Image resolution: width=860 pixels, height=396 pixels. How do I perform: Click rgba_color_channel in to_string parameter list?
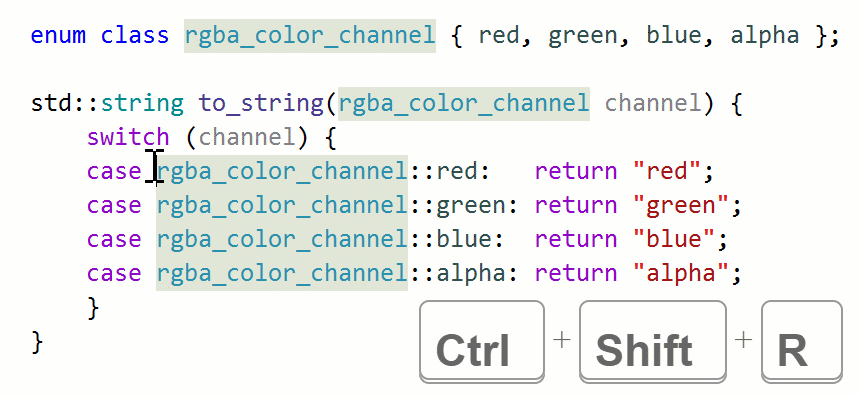(x=464, y=103)
